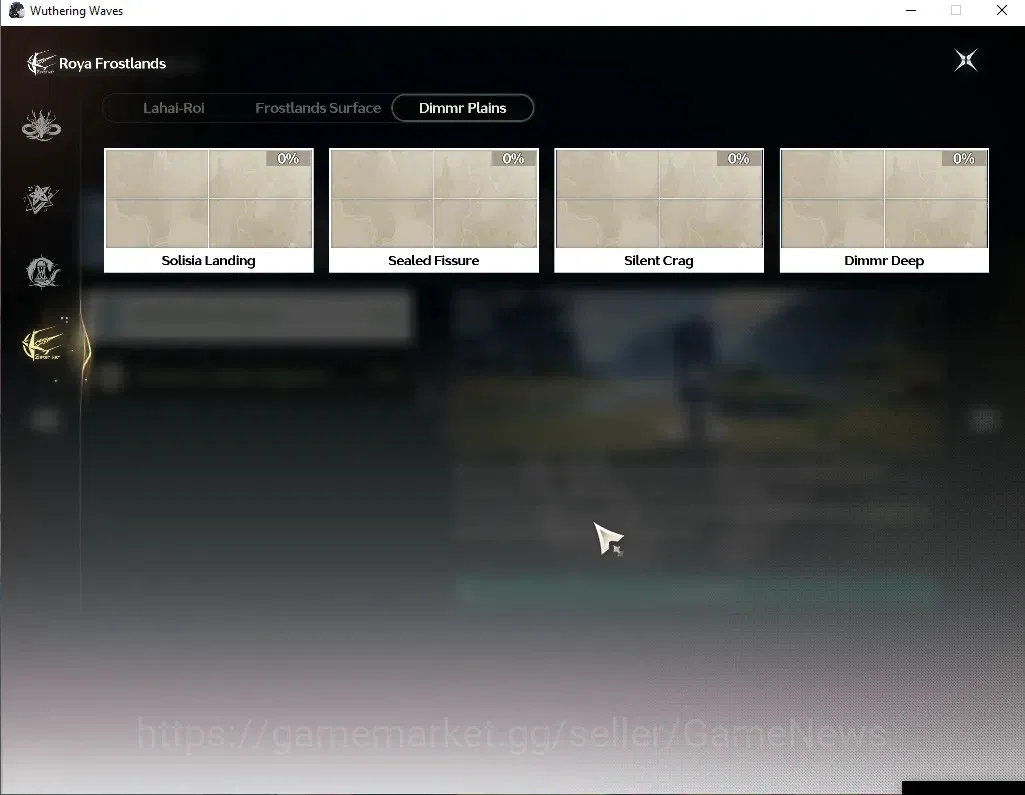Select the star-shaped region emblem in sidebar
Image resolution: width=1025 pixels, height=795 pixels.
click(x=41, y=199)
